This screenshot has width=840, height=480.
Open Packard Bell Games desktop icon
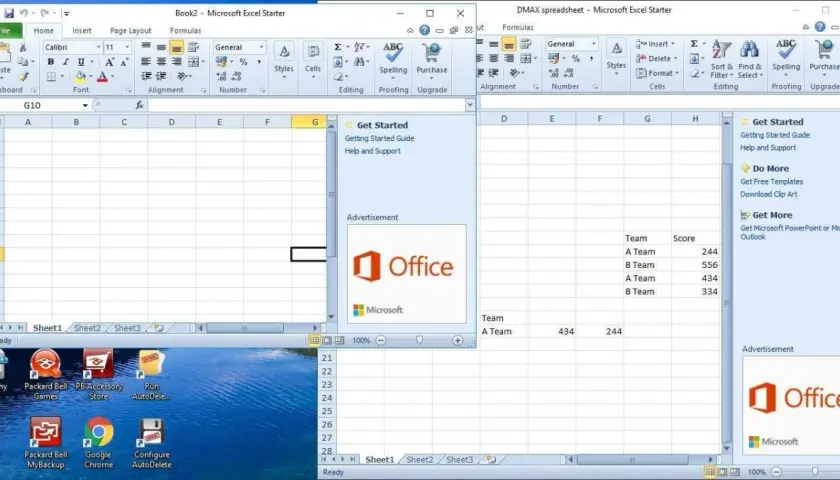pos(46,374)
